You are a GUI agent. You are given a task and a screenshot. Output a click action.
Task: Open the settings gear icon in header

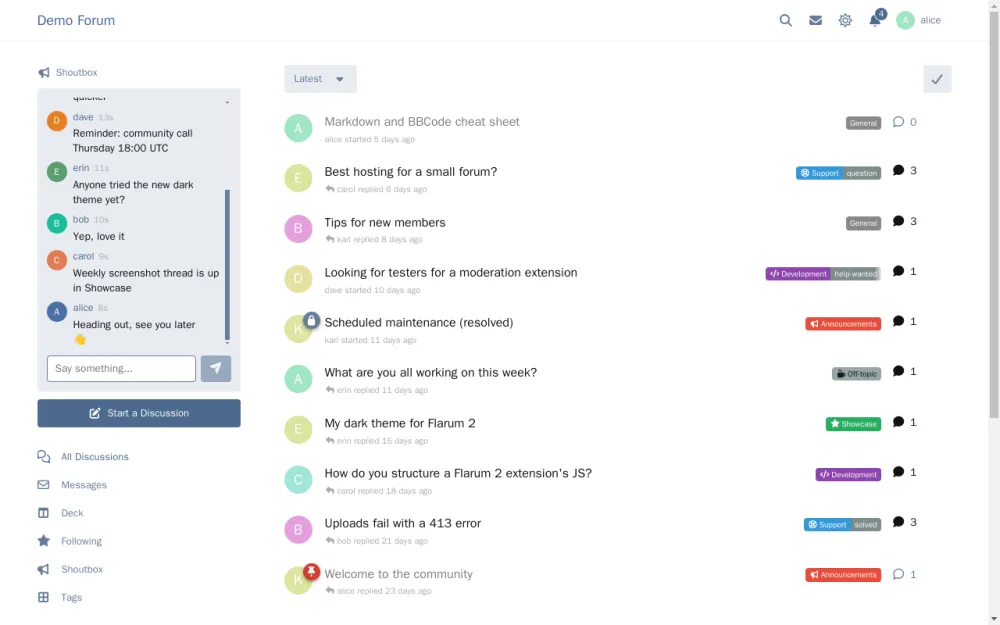845,20
